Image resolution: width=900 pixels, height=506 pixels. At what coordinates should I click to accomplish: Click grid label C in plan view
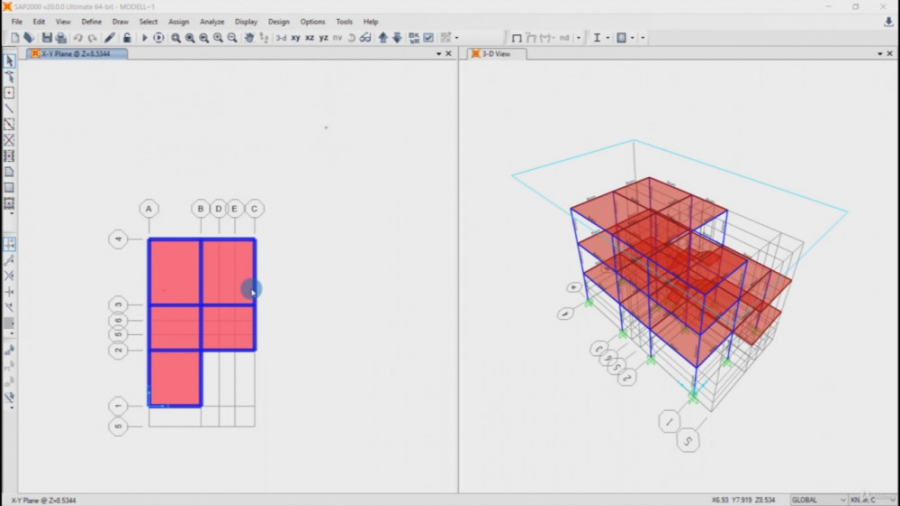point(254,209)
